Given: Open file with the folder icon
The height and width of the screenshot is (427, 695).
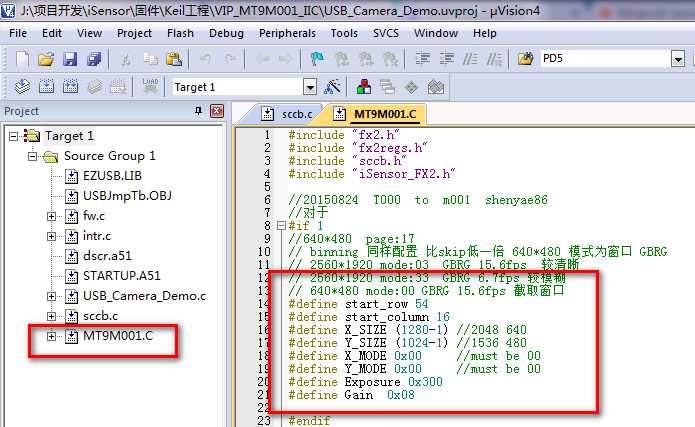Looking at the screenshot, I should [x=46, y=59].
